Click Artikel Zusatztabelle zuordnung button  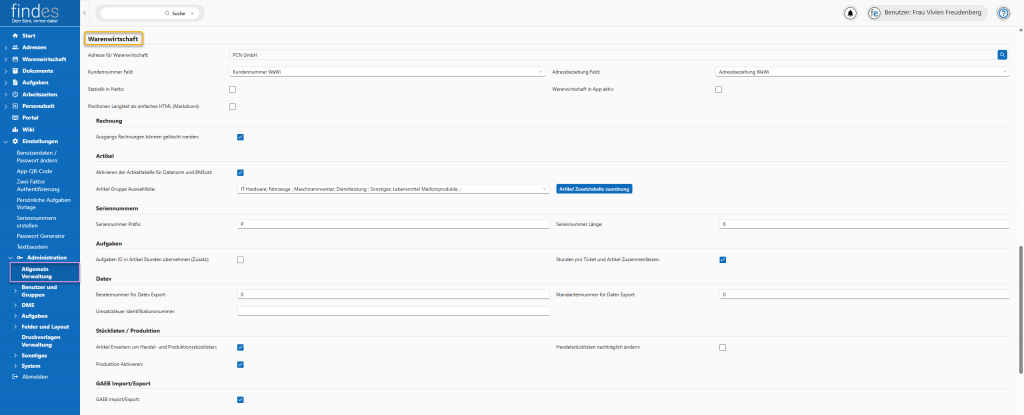[594, 189]
